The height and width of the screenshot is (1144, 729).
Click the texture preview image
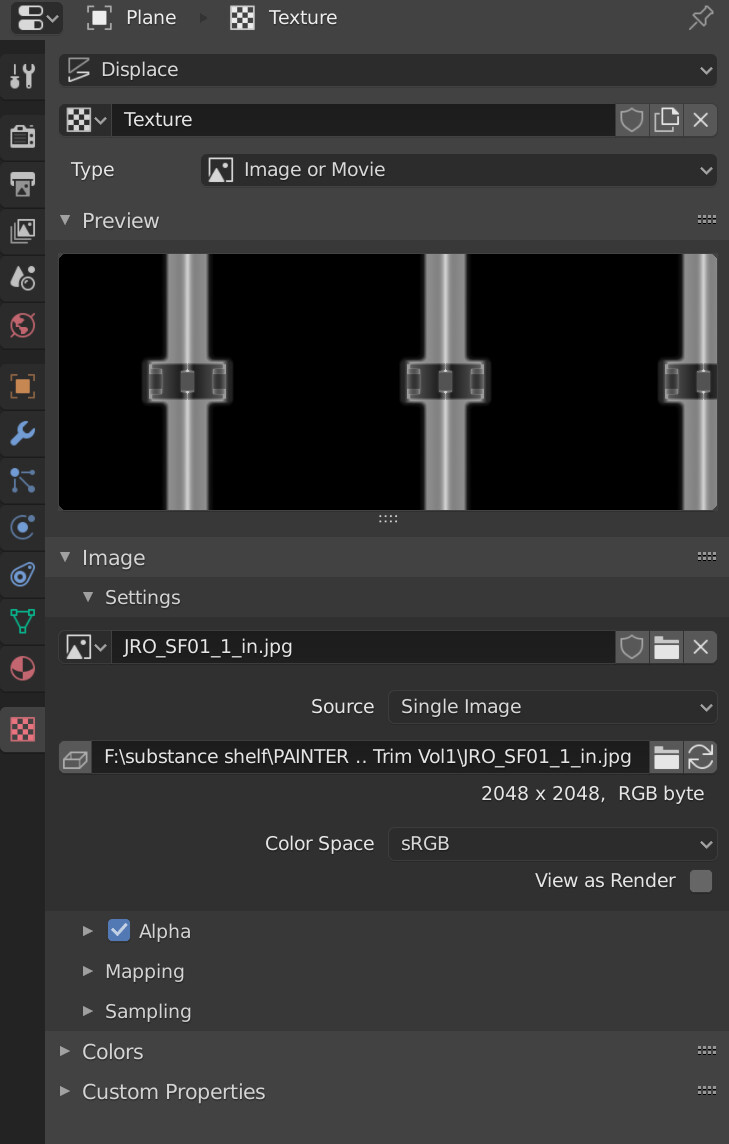388,382
